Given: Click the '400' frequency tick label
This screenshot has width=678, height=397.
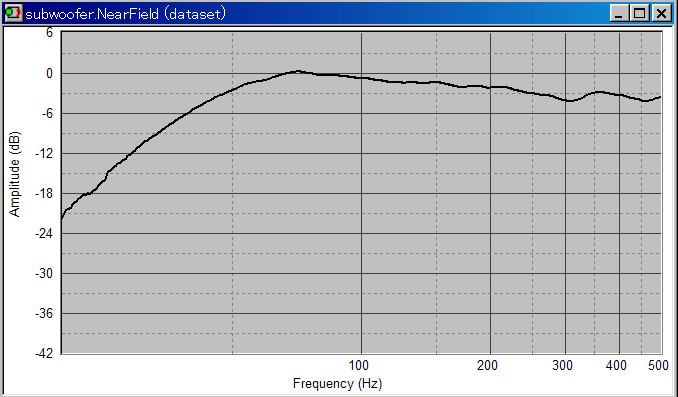Looking at the screenshot, I should pyautogui.click(x=616, y=366).
